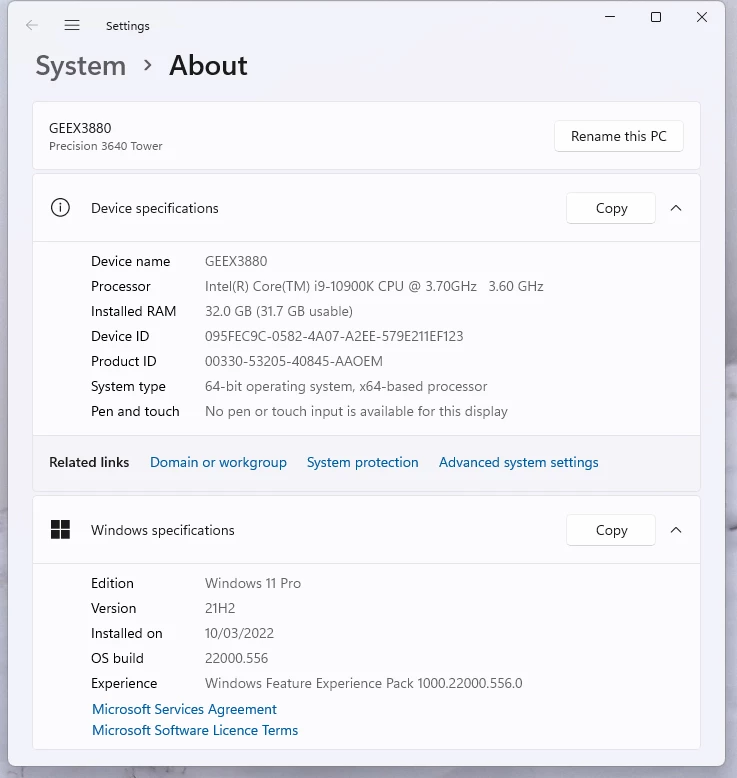The width and height of the screenshot is (737, 778).
Task: Go back with the back arrow
Action: tap(32, 25)
